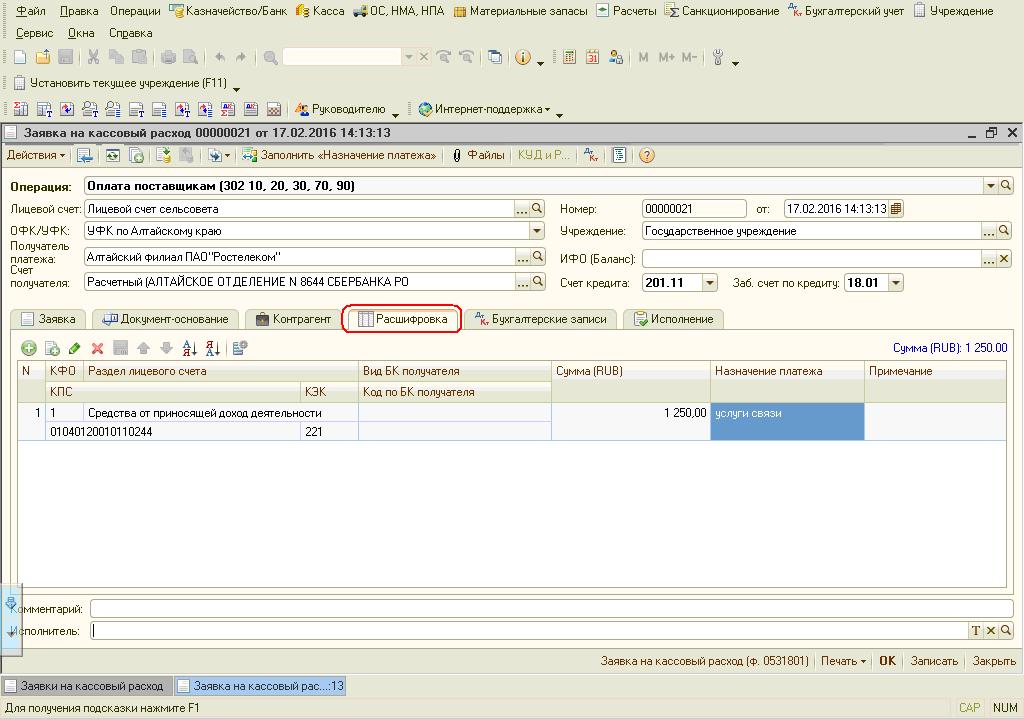
Task: Open the Исполнение tab
Action: click(x=673, y=319)
